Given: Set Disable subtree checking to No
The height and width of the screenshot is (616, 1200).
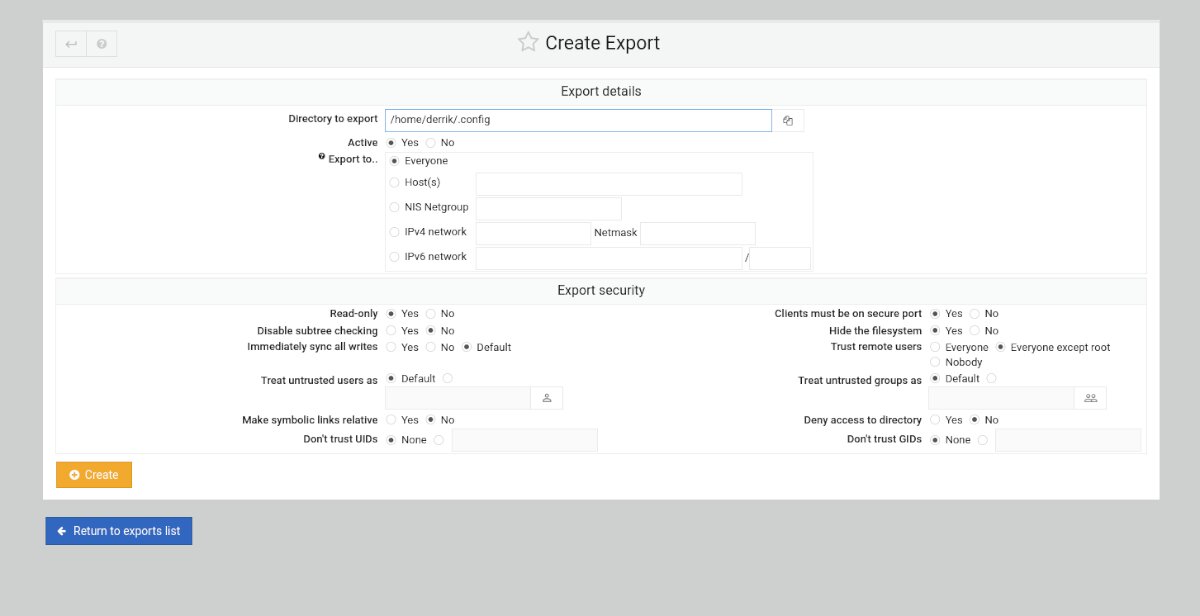Looking at the screenshot, I should coord(430,331).
